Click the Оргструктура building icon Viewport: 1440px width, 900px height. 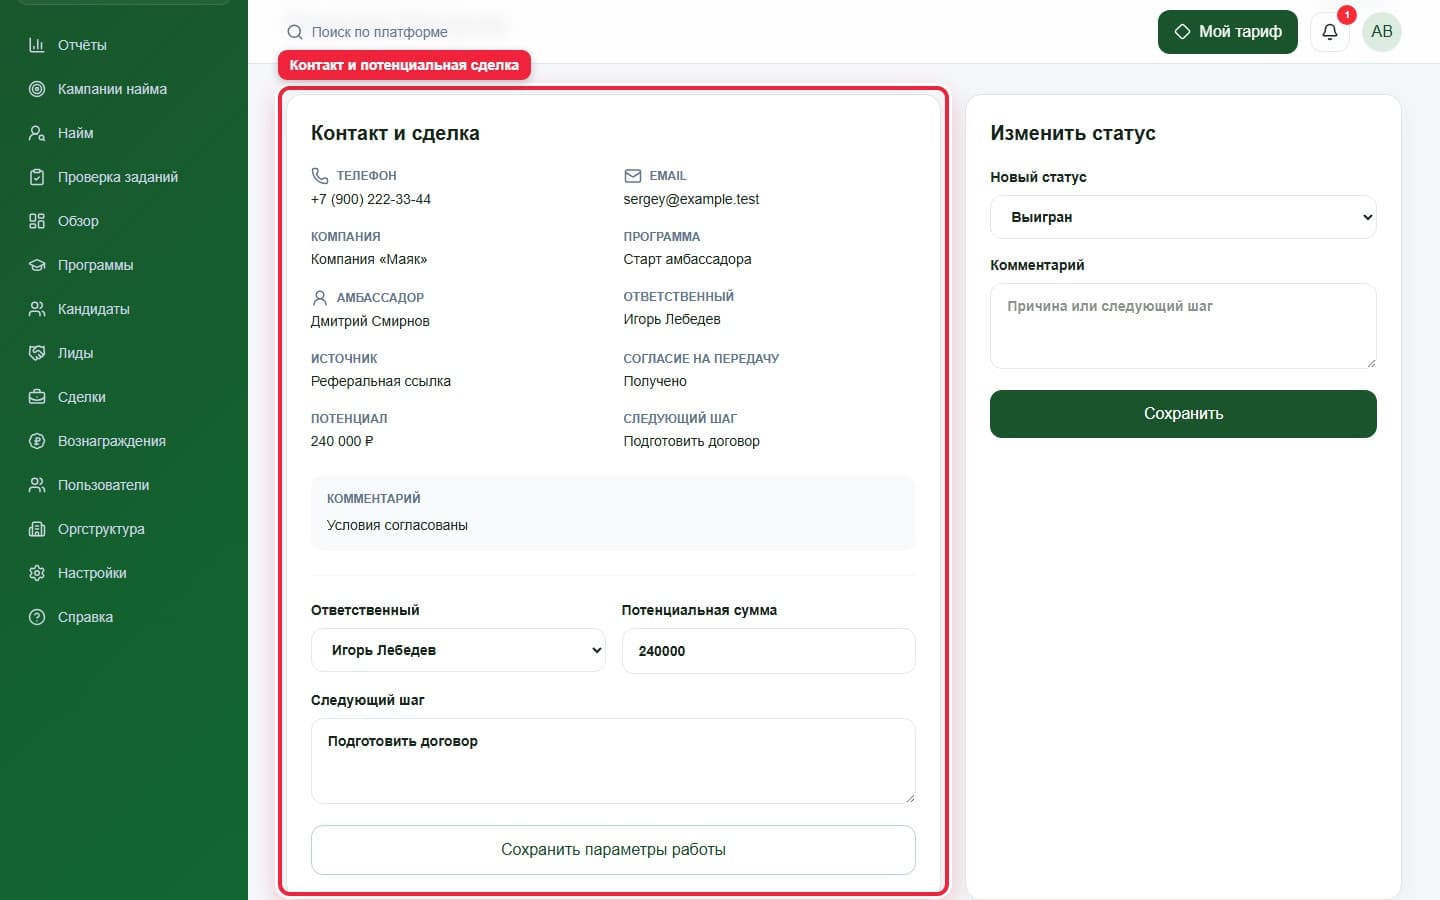[37, 529]
